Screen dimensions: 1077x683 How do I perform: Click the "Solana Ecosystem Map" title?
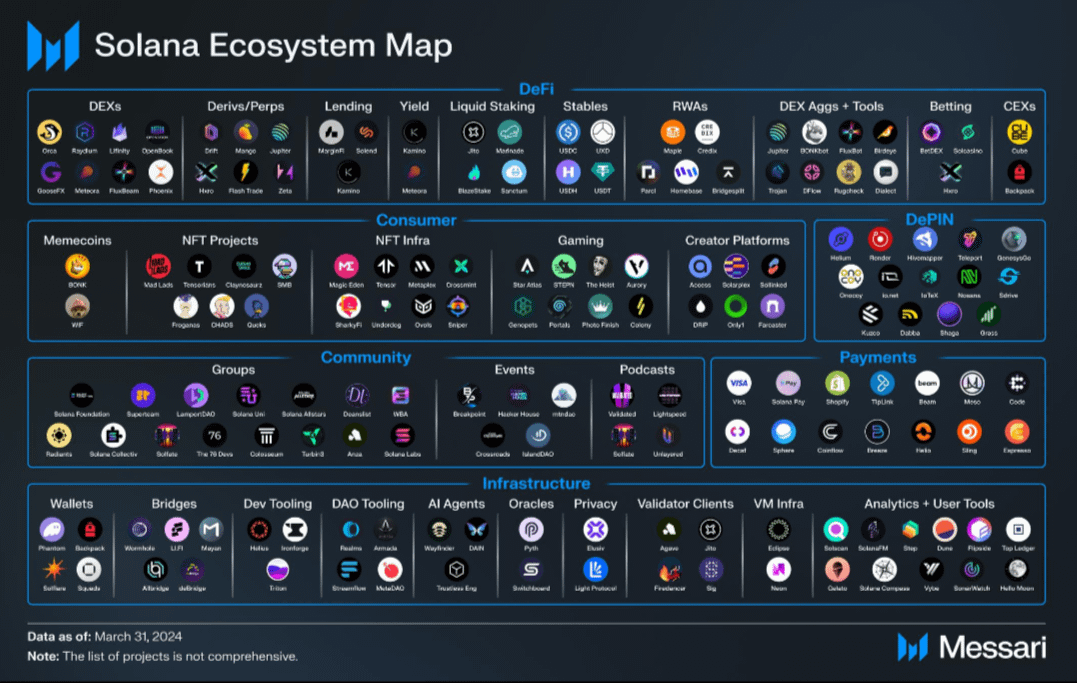[x=273, y=46]
